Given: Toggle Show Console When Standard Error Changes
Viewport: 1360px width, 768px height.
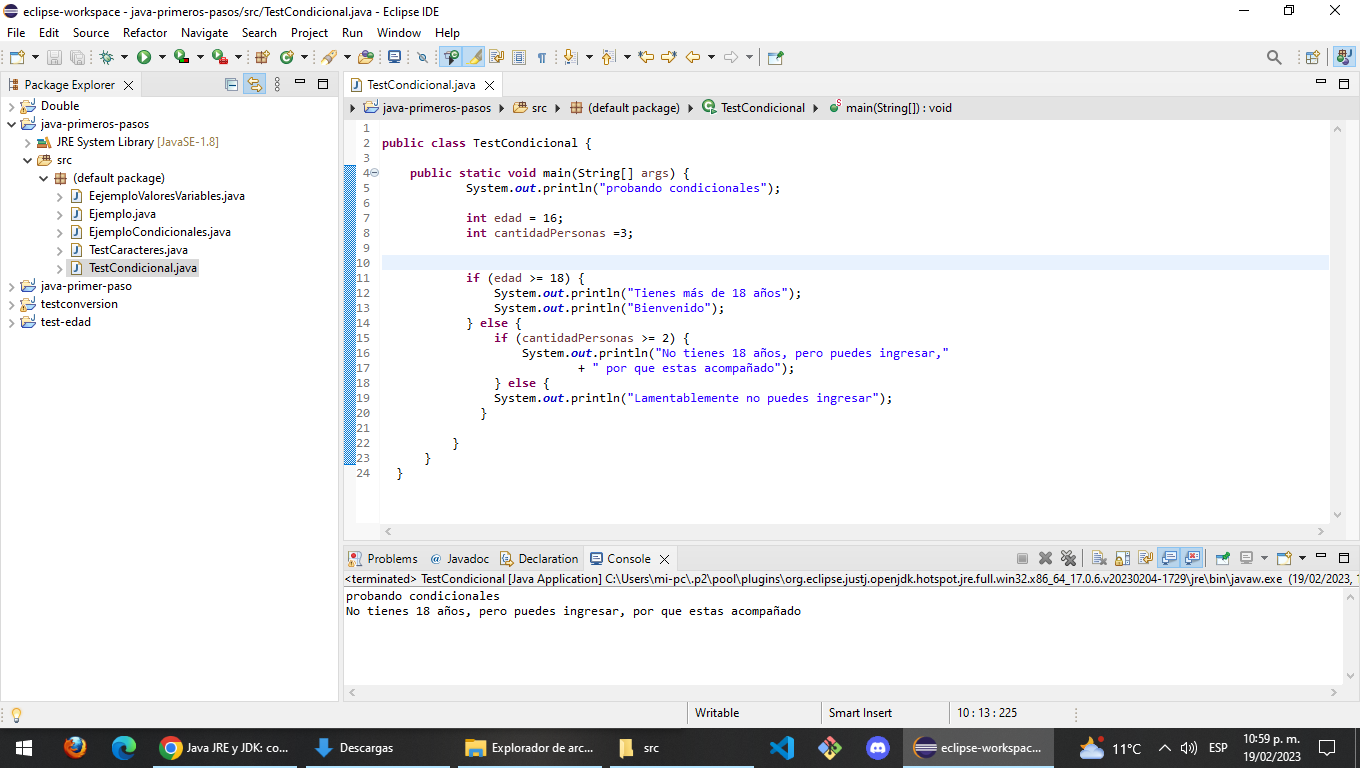Looking at the screenshot, I should [x=1192, y=559].
